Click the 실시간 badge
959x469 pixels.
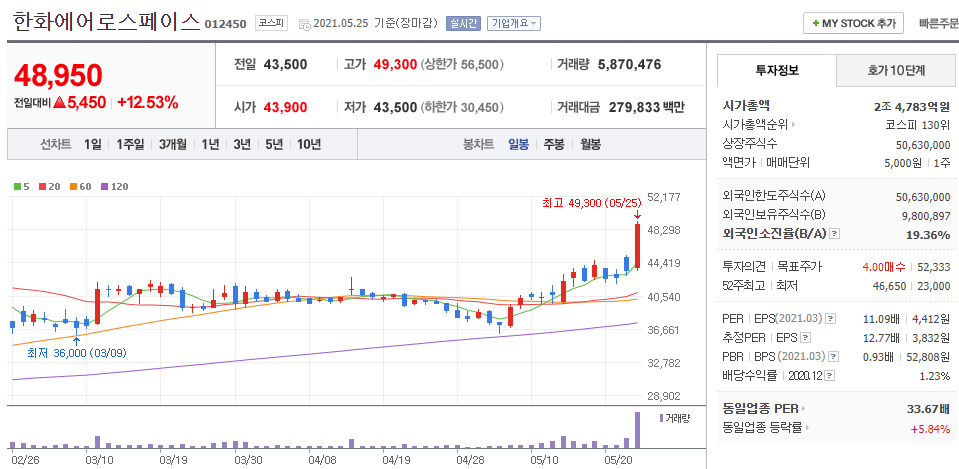[x=464, y=23]
